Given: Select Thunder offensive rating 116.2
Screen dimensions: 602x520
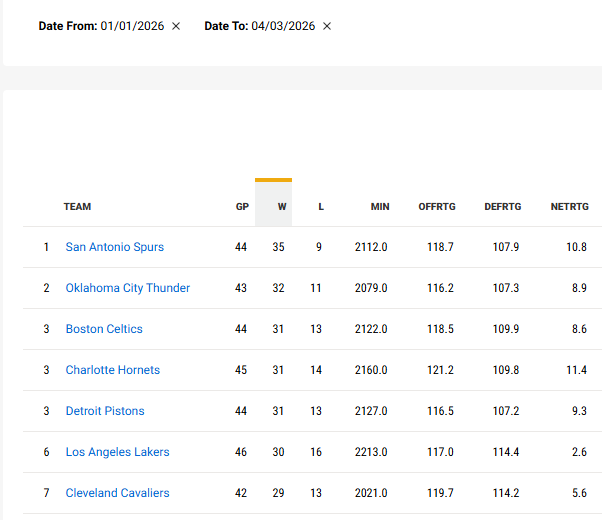Looking at the screenshot, I should click(x=440, y=288).
